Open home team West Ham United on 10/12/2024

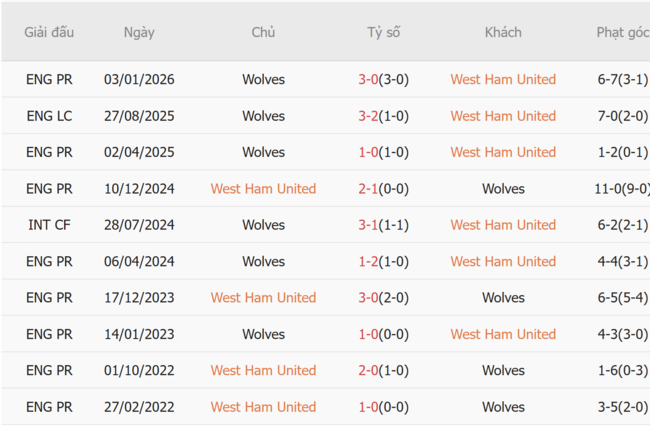point(263,189)
